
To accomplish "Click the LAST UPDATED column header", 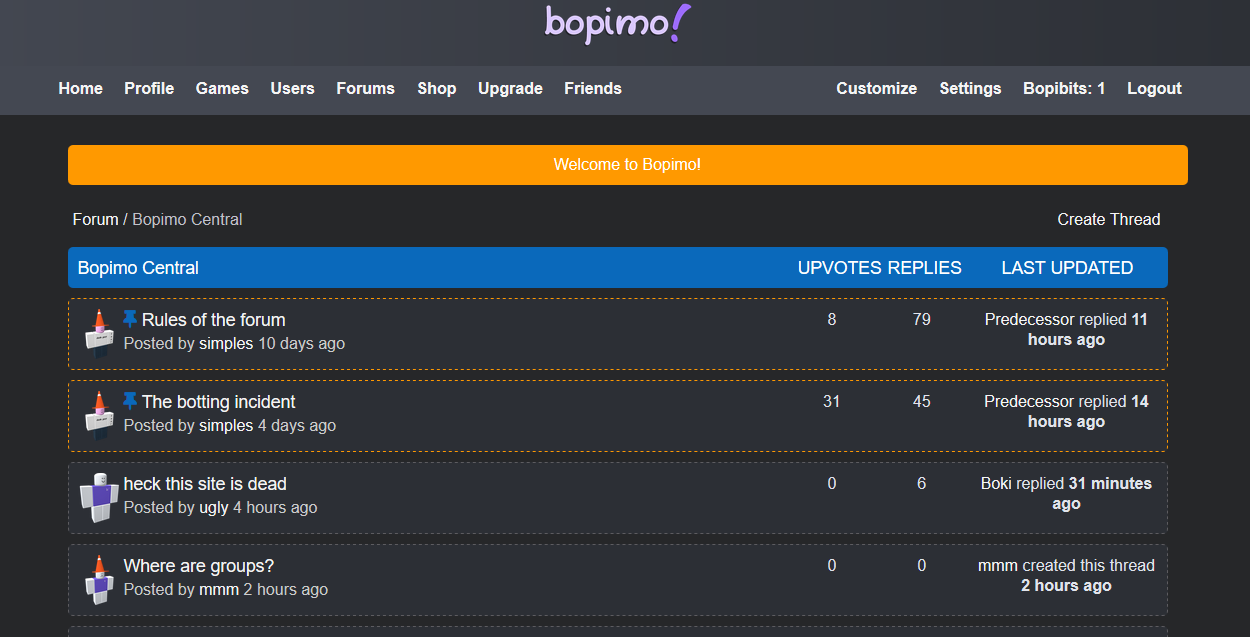I will pyautogui.click(x=1067, y=267).
